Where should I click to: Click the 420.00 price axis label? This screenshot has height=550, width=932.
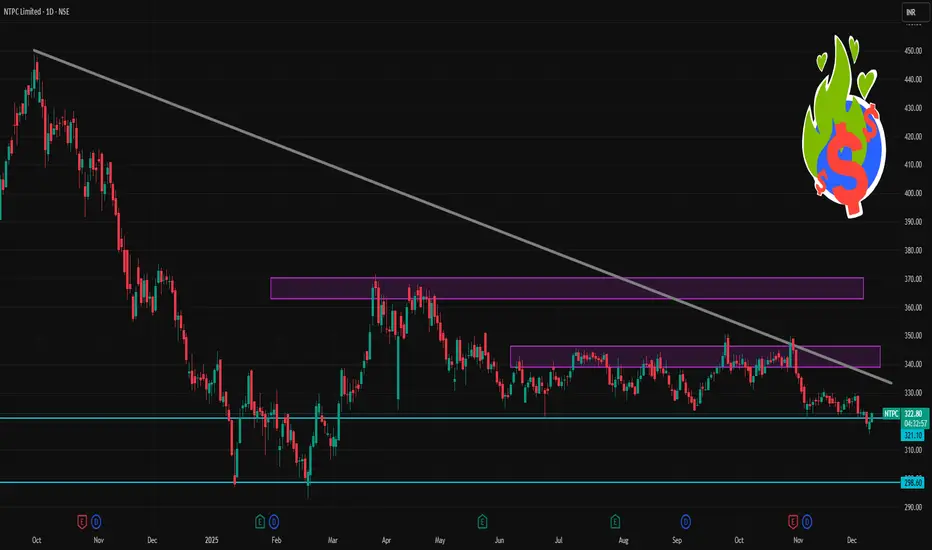913,137
